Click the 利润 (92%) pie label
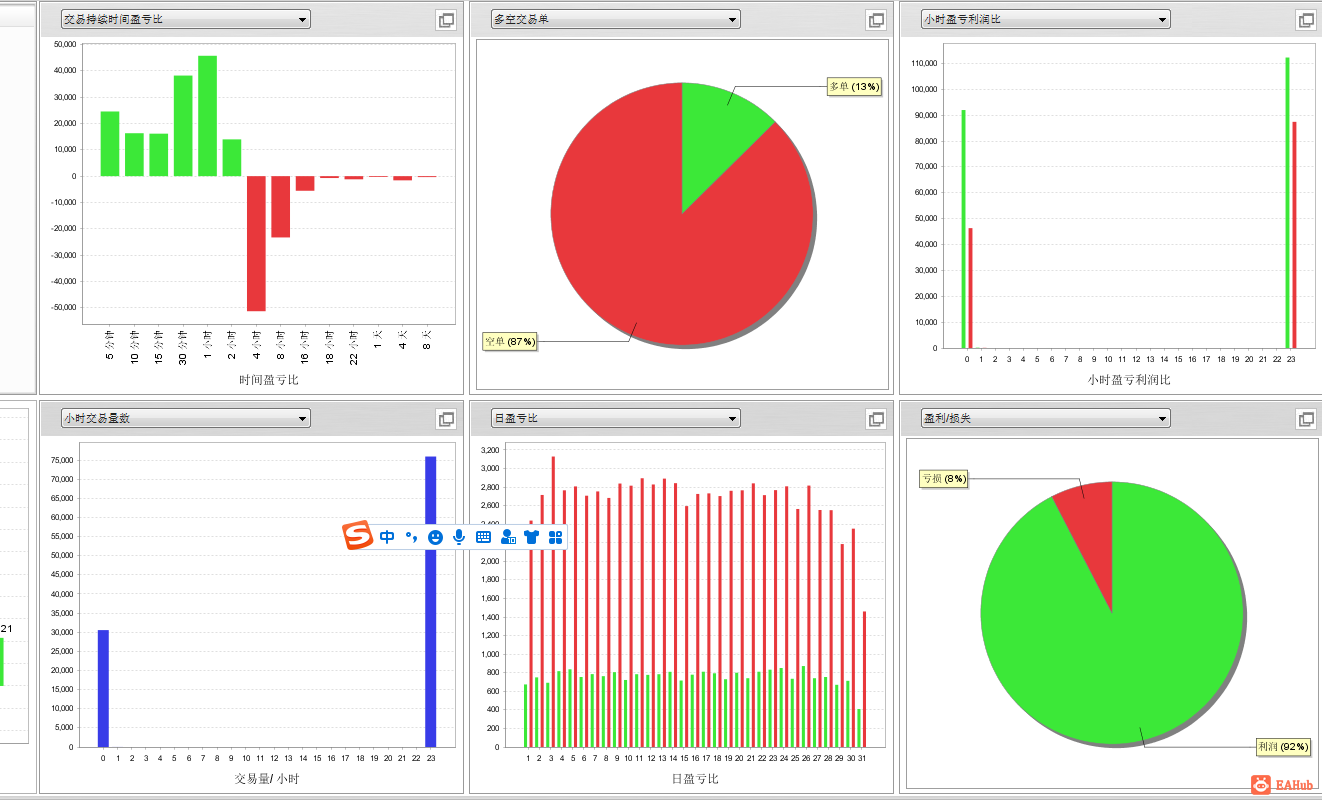Viewport: 1322px width, 800px height. [x=1283, y=747]
